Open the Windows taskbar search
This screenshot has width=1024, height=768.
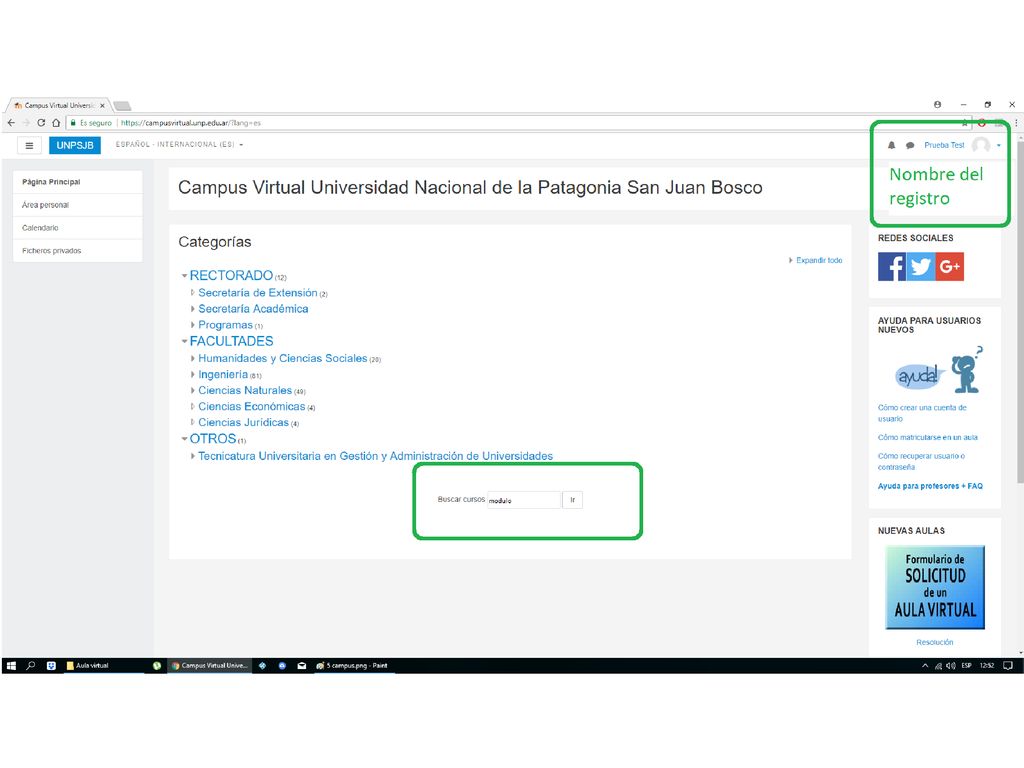pyautogui.click(x=31, y=665)
